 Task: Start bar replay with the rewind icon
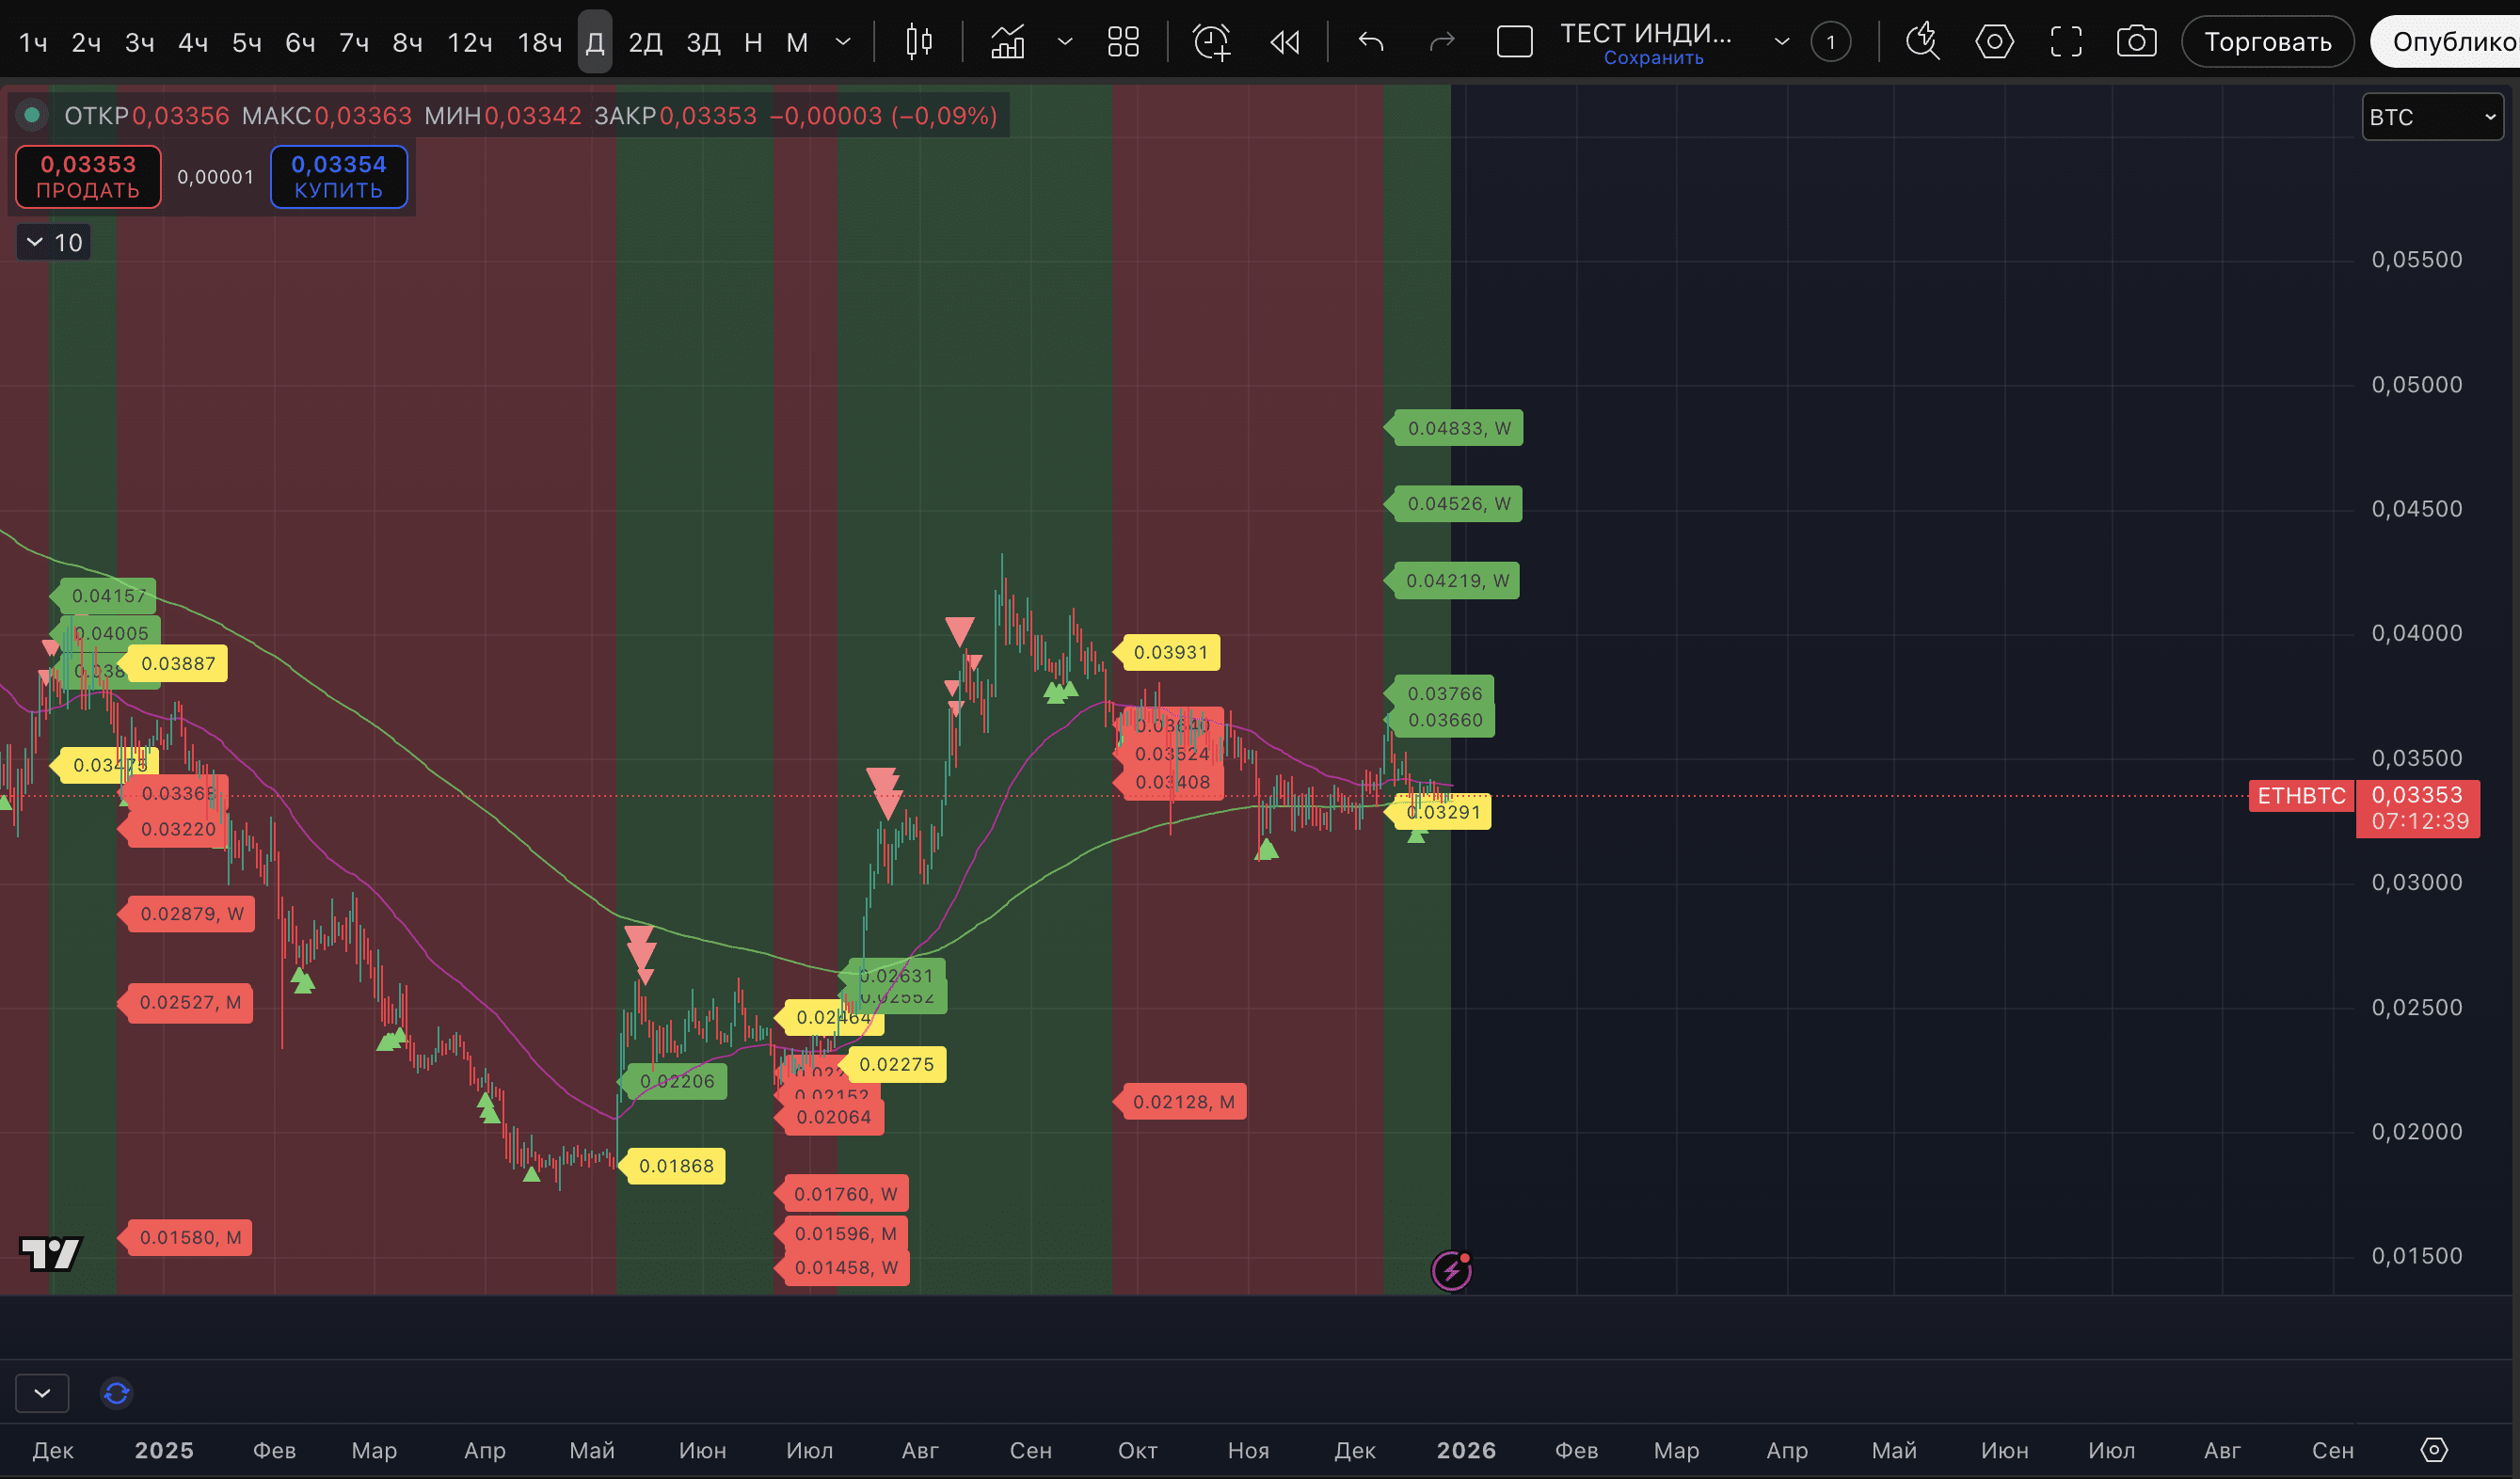click(1284, 42)
